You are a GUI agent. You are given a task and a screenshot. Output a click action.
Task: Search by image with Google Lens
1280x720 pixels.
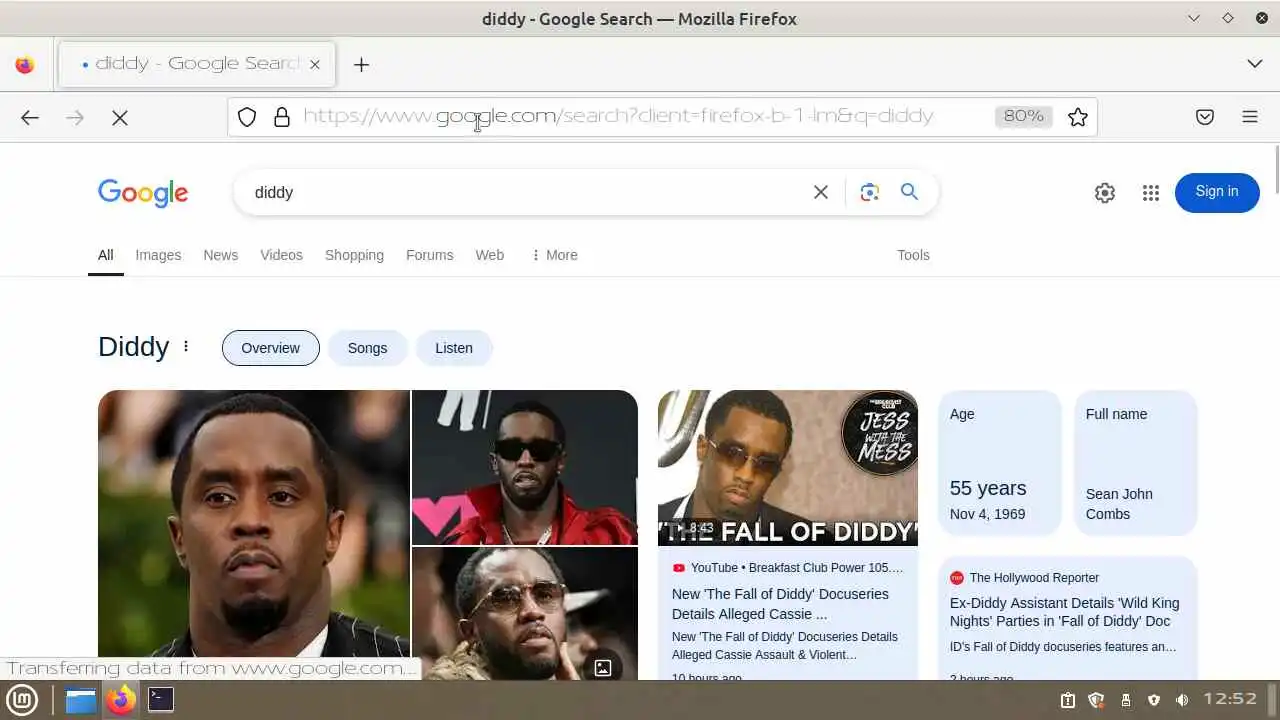870,192
